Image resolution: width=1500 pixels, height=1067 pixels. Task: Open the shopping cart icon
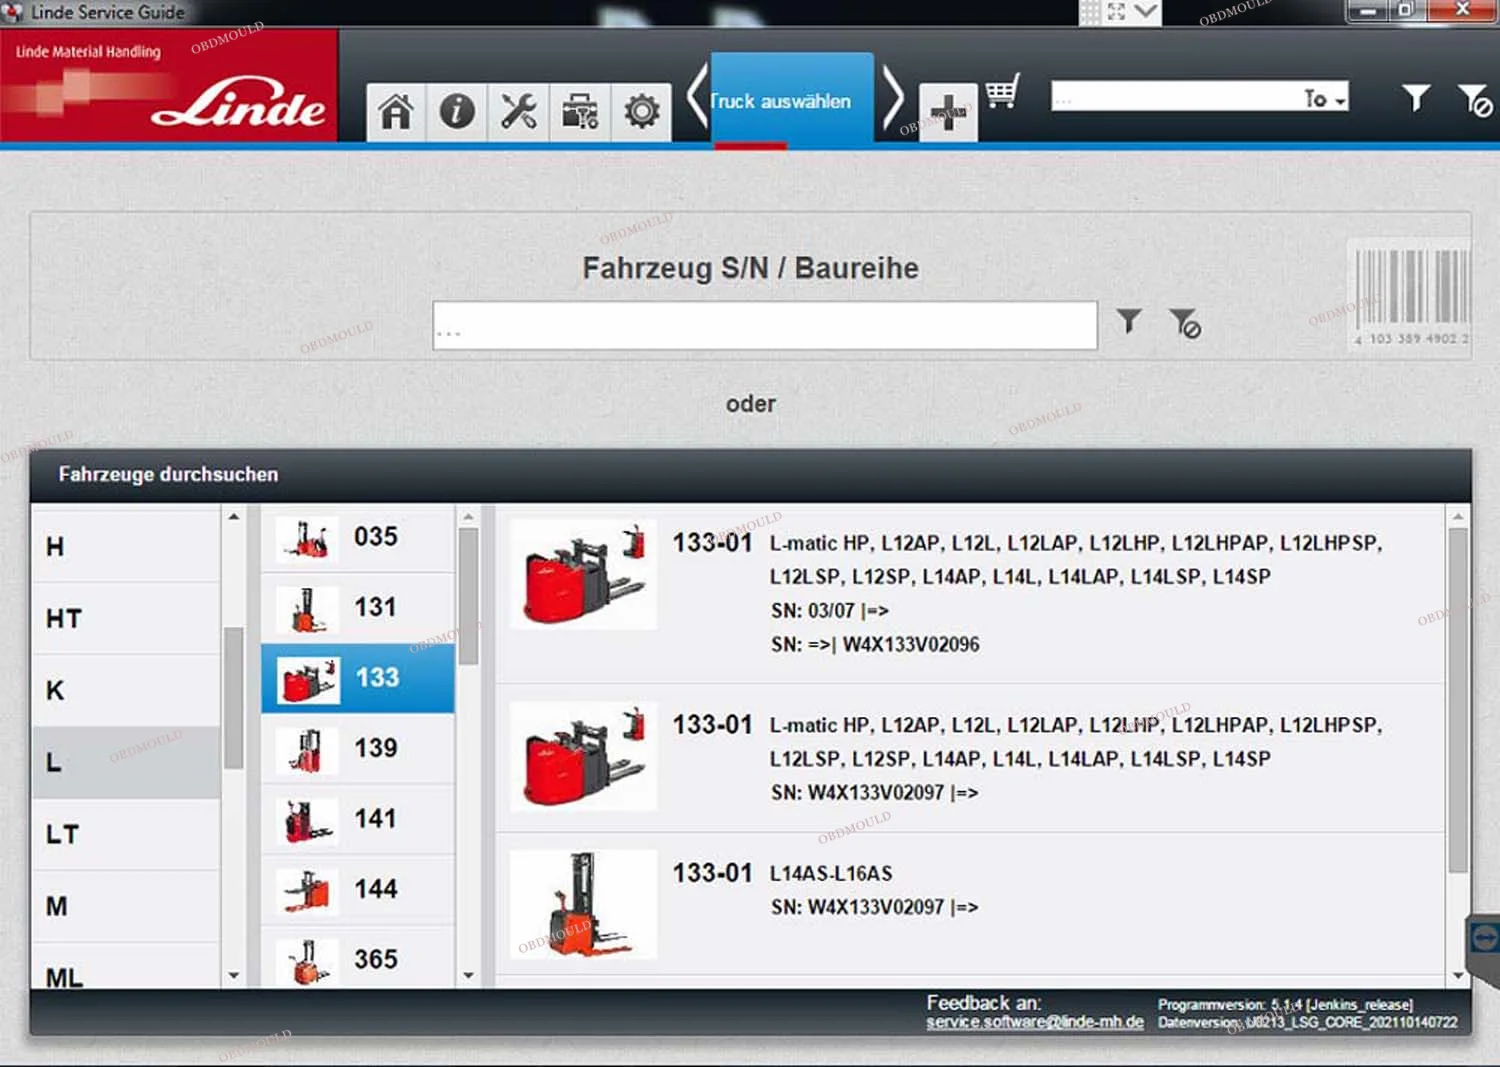(1002, 92)
